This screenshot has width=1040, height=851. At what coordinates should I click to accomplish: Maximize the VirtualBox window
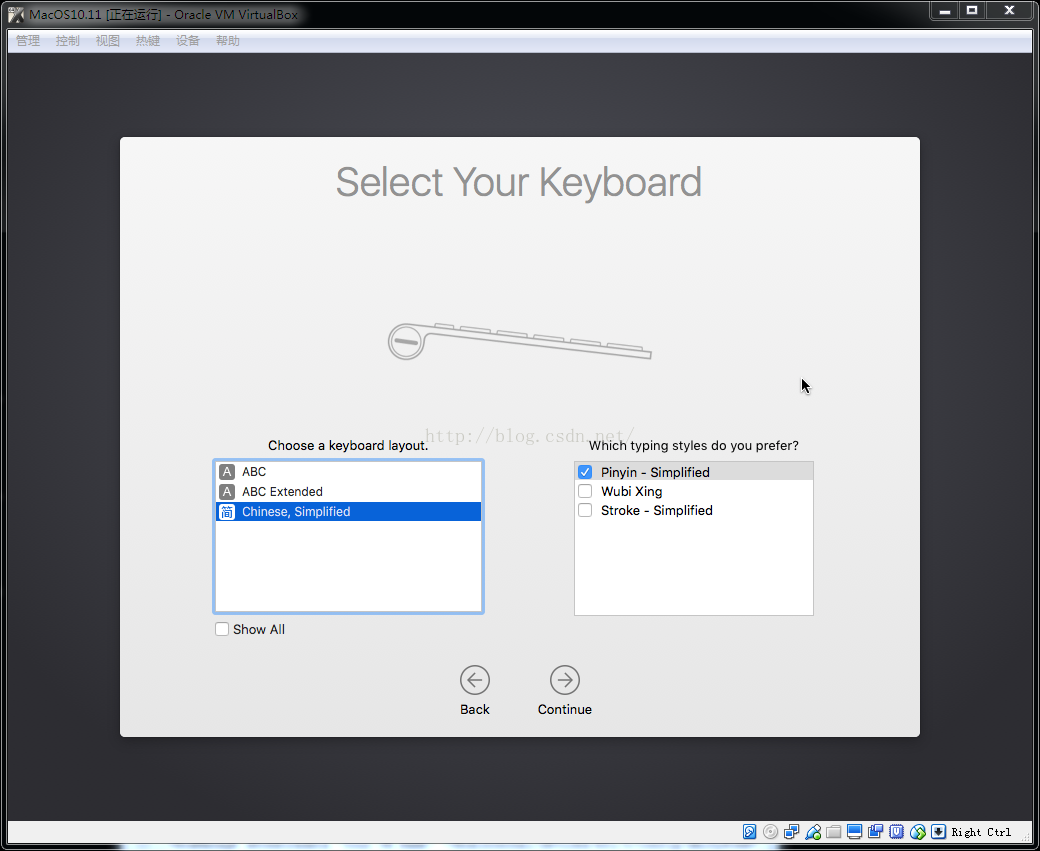click(972, 11)
